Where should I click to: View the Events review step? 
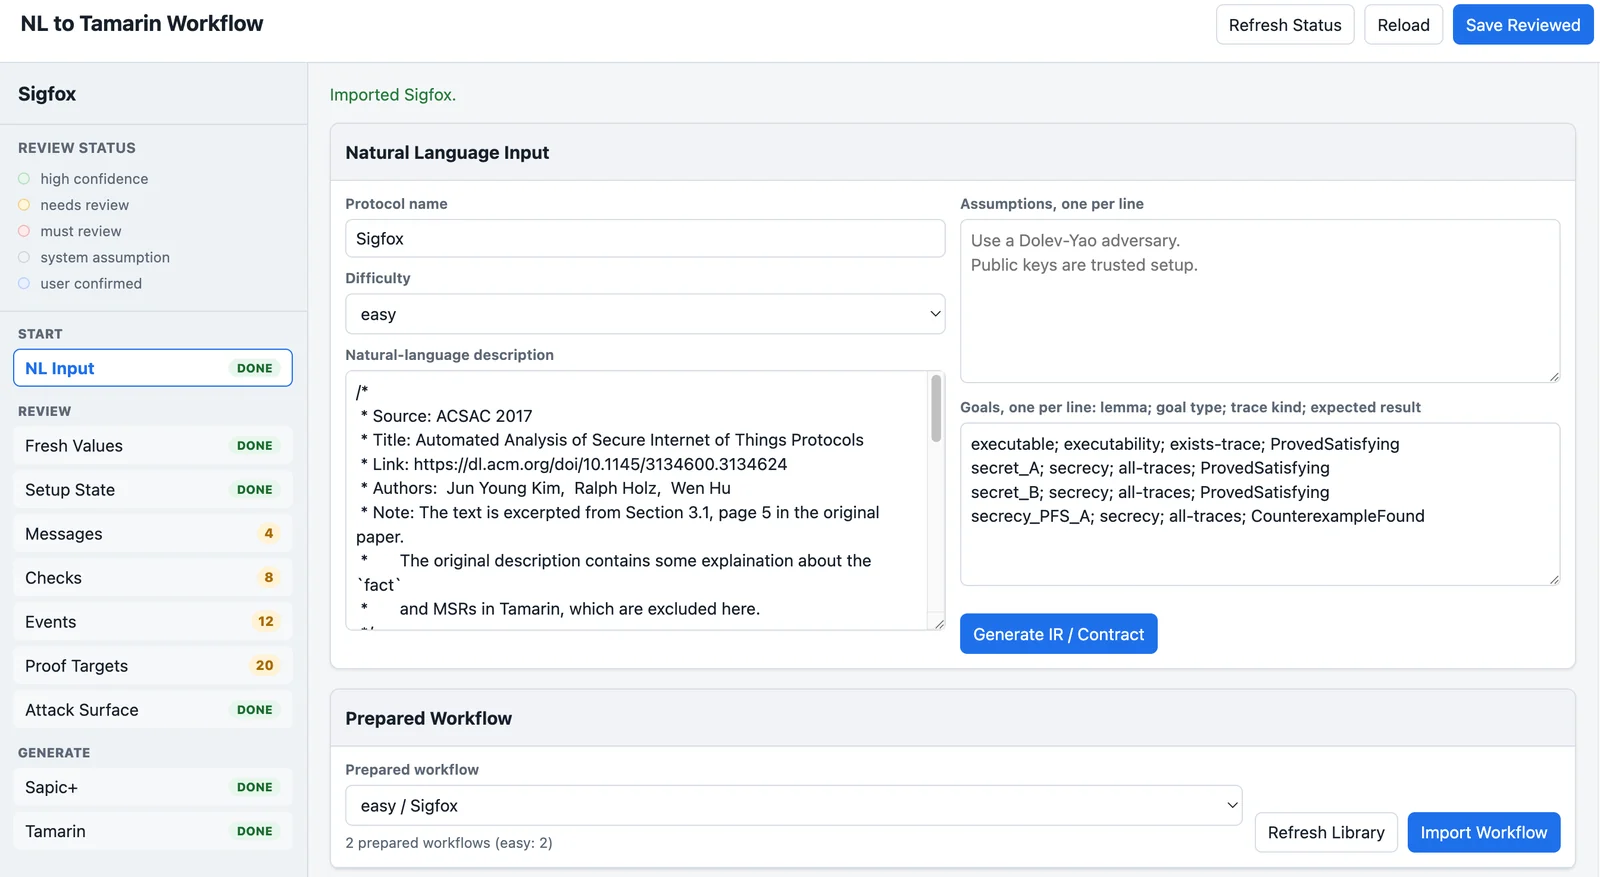tap(153, 622)
